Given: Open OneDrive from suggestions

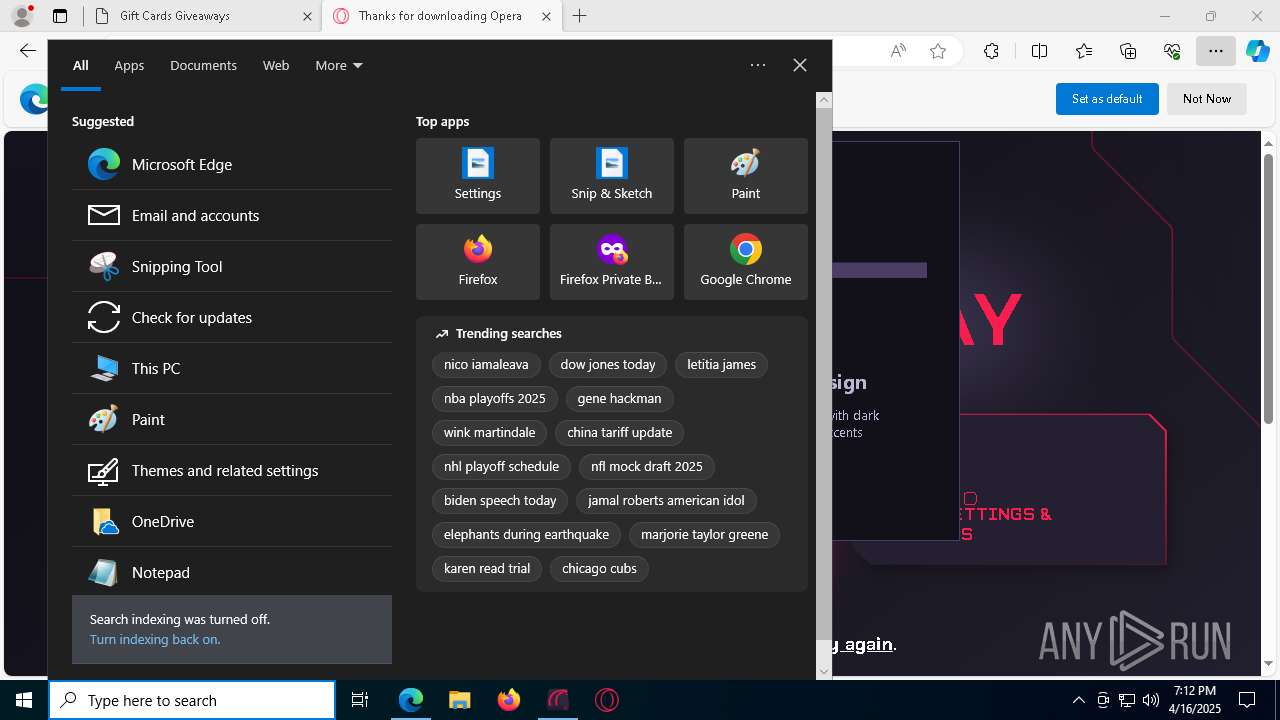Looking at the screenshot, I should click(232, 521).
